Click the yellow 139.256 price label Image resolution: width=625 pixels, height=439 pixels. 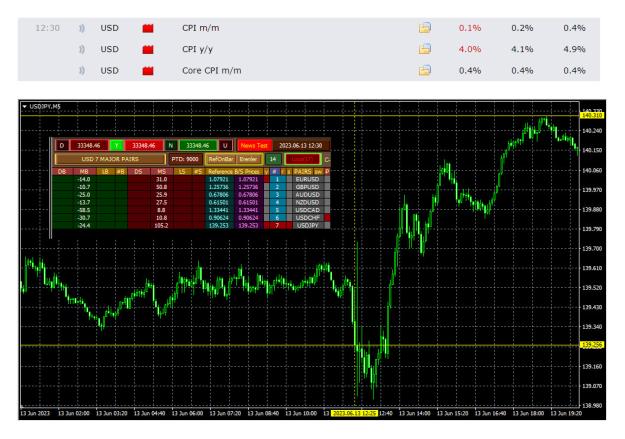click(x=592, y=345)
